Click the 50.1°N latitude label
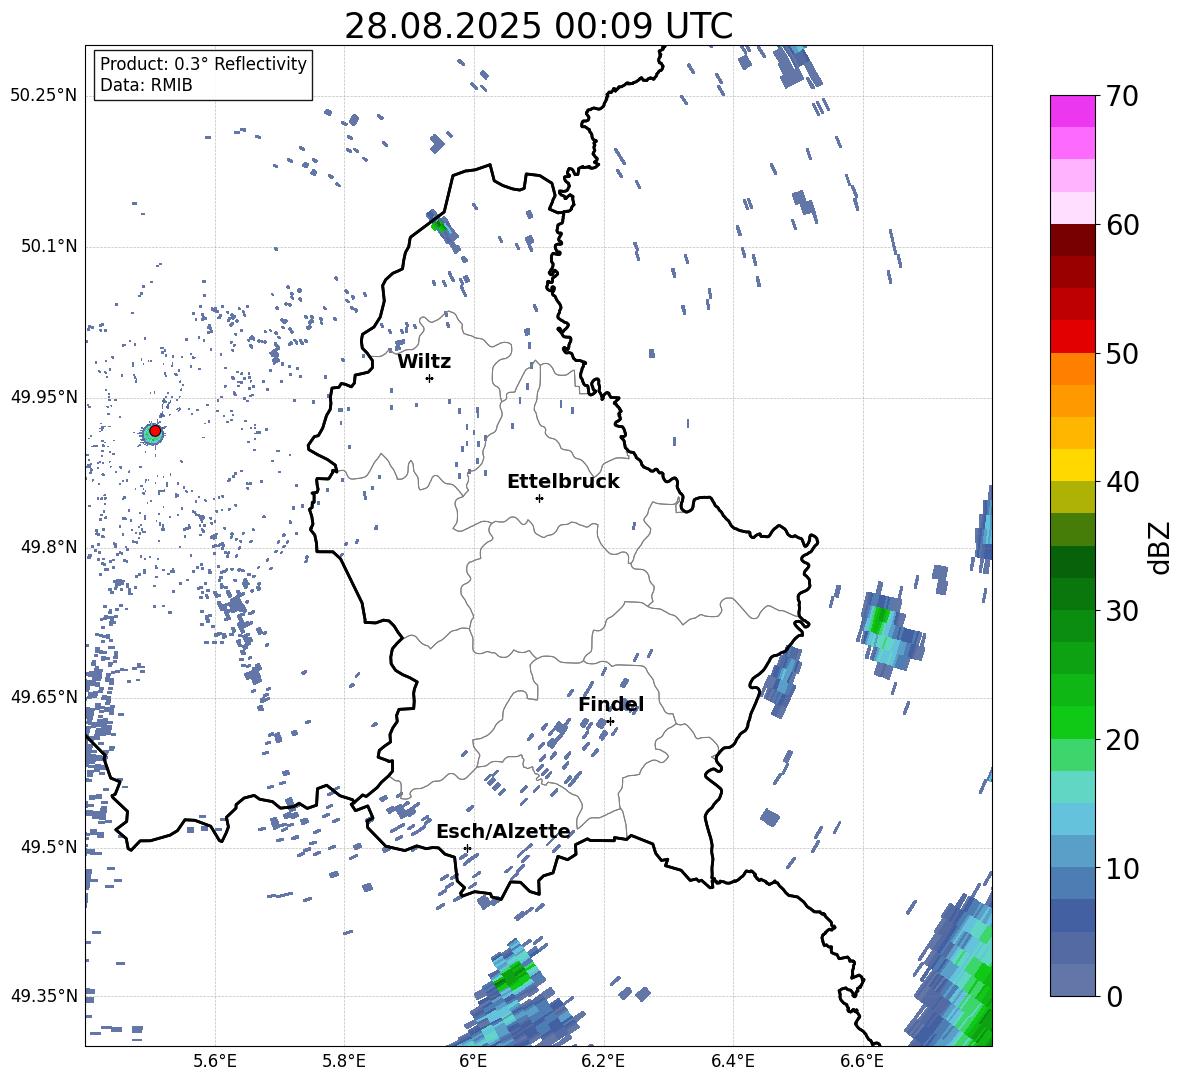1184x1081 pixels. [48, 247]
